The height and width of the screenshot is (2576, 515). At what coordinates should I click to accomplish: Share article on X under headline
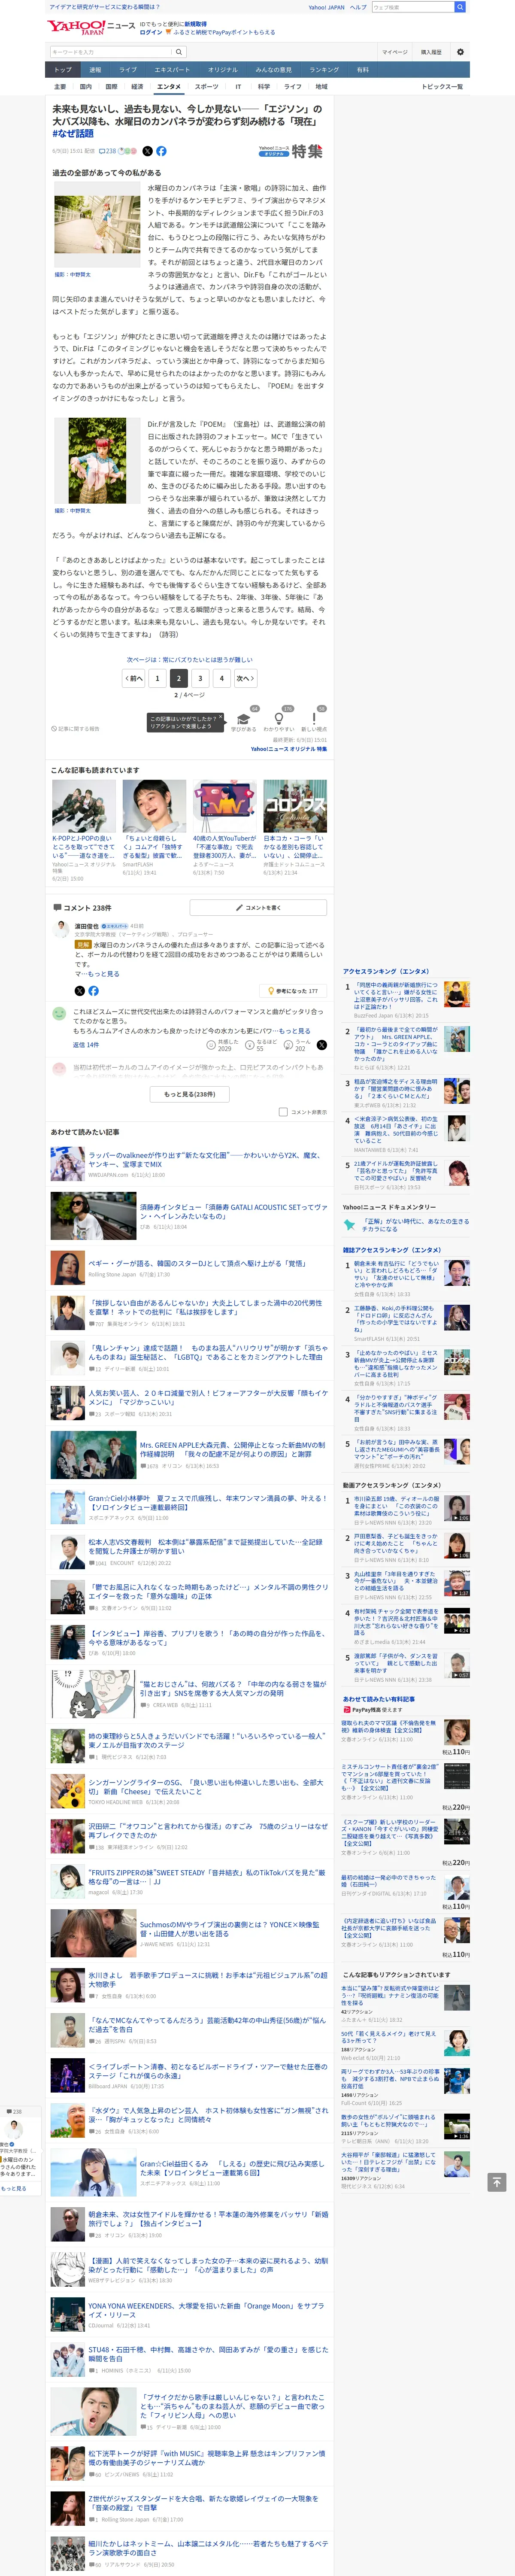click(x=147, y=151)
